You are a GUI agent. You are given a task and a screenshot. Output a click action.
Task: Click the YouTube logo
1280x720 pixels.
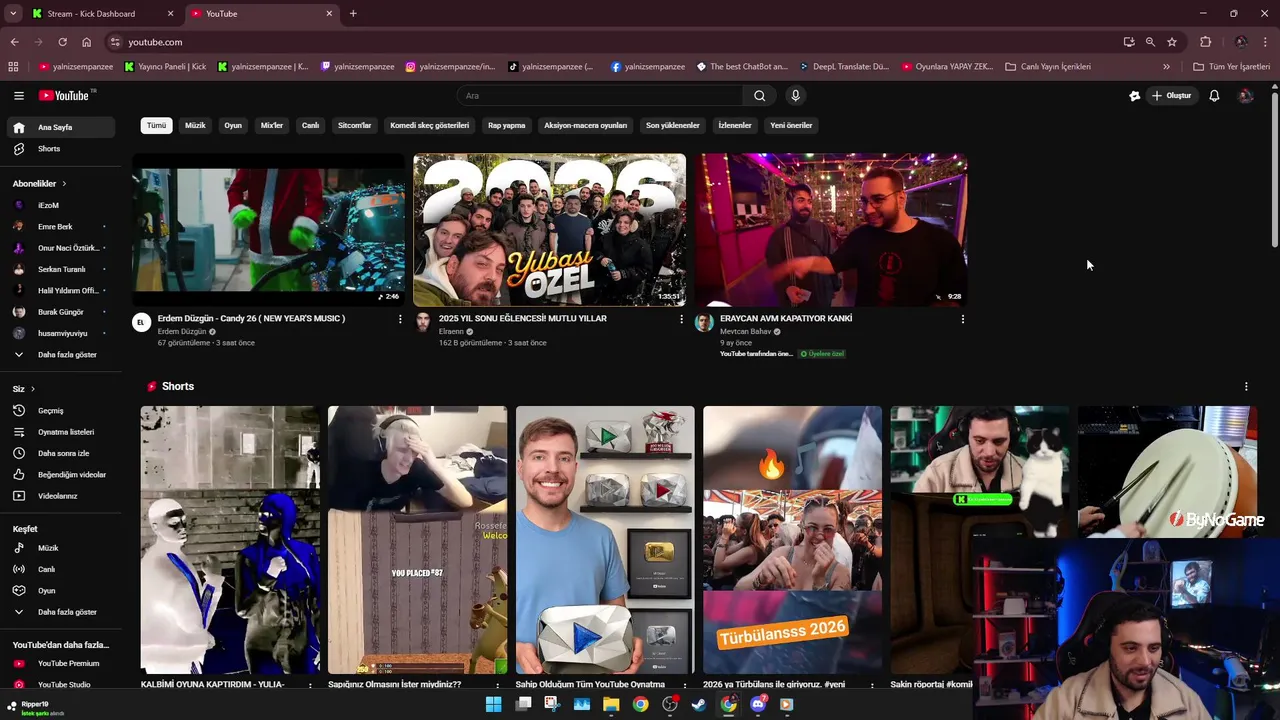(65, 96)
